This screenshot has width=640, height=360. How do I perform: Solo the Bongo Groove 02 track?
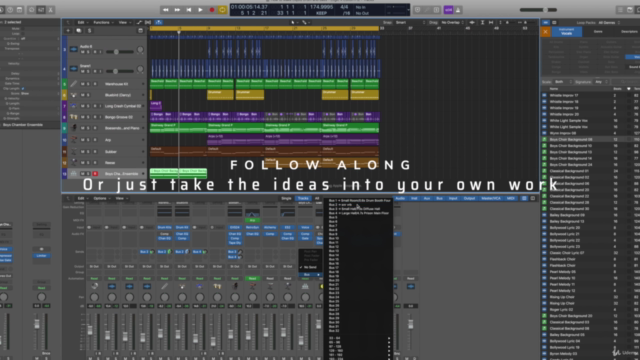tap(88, 117)
